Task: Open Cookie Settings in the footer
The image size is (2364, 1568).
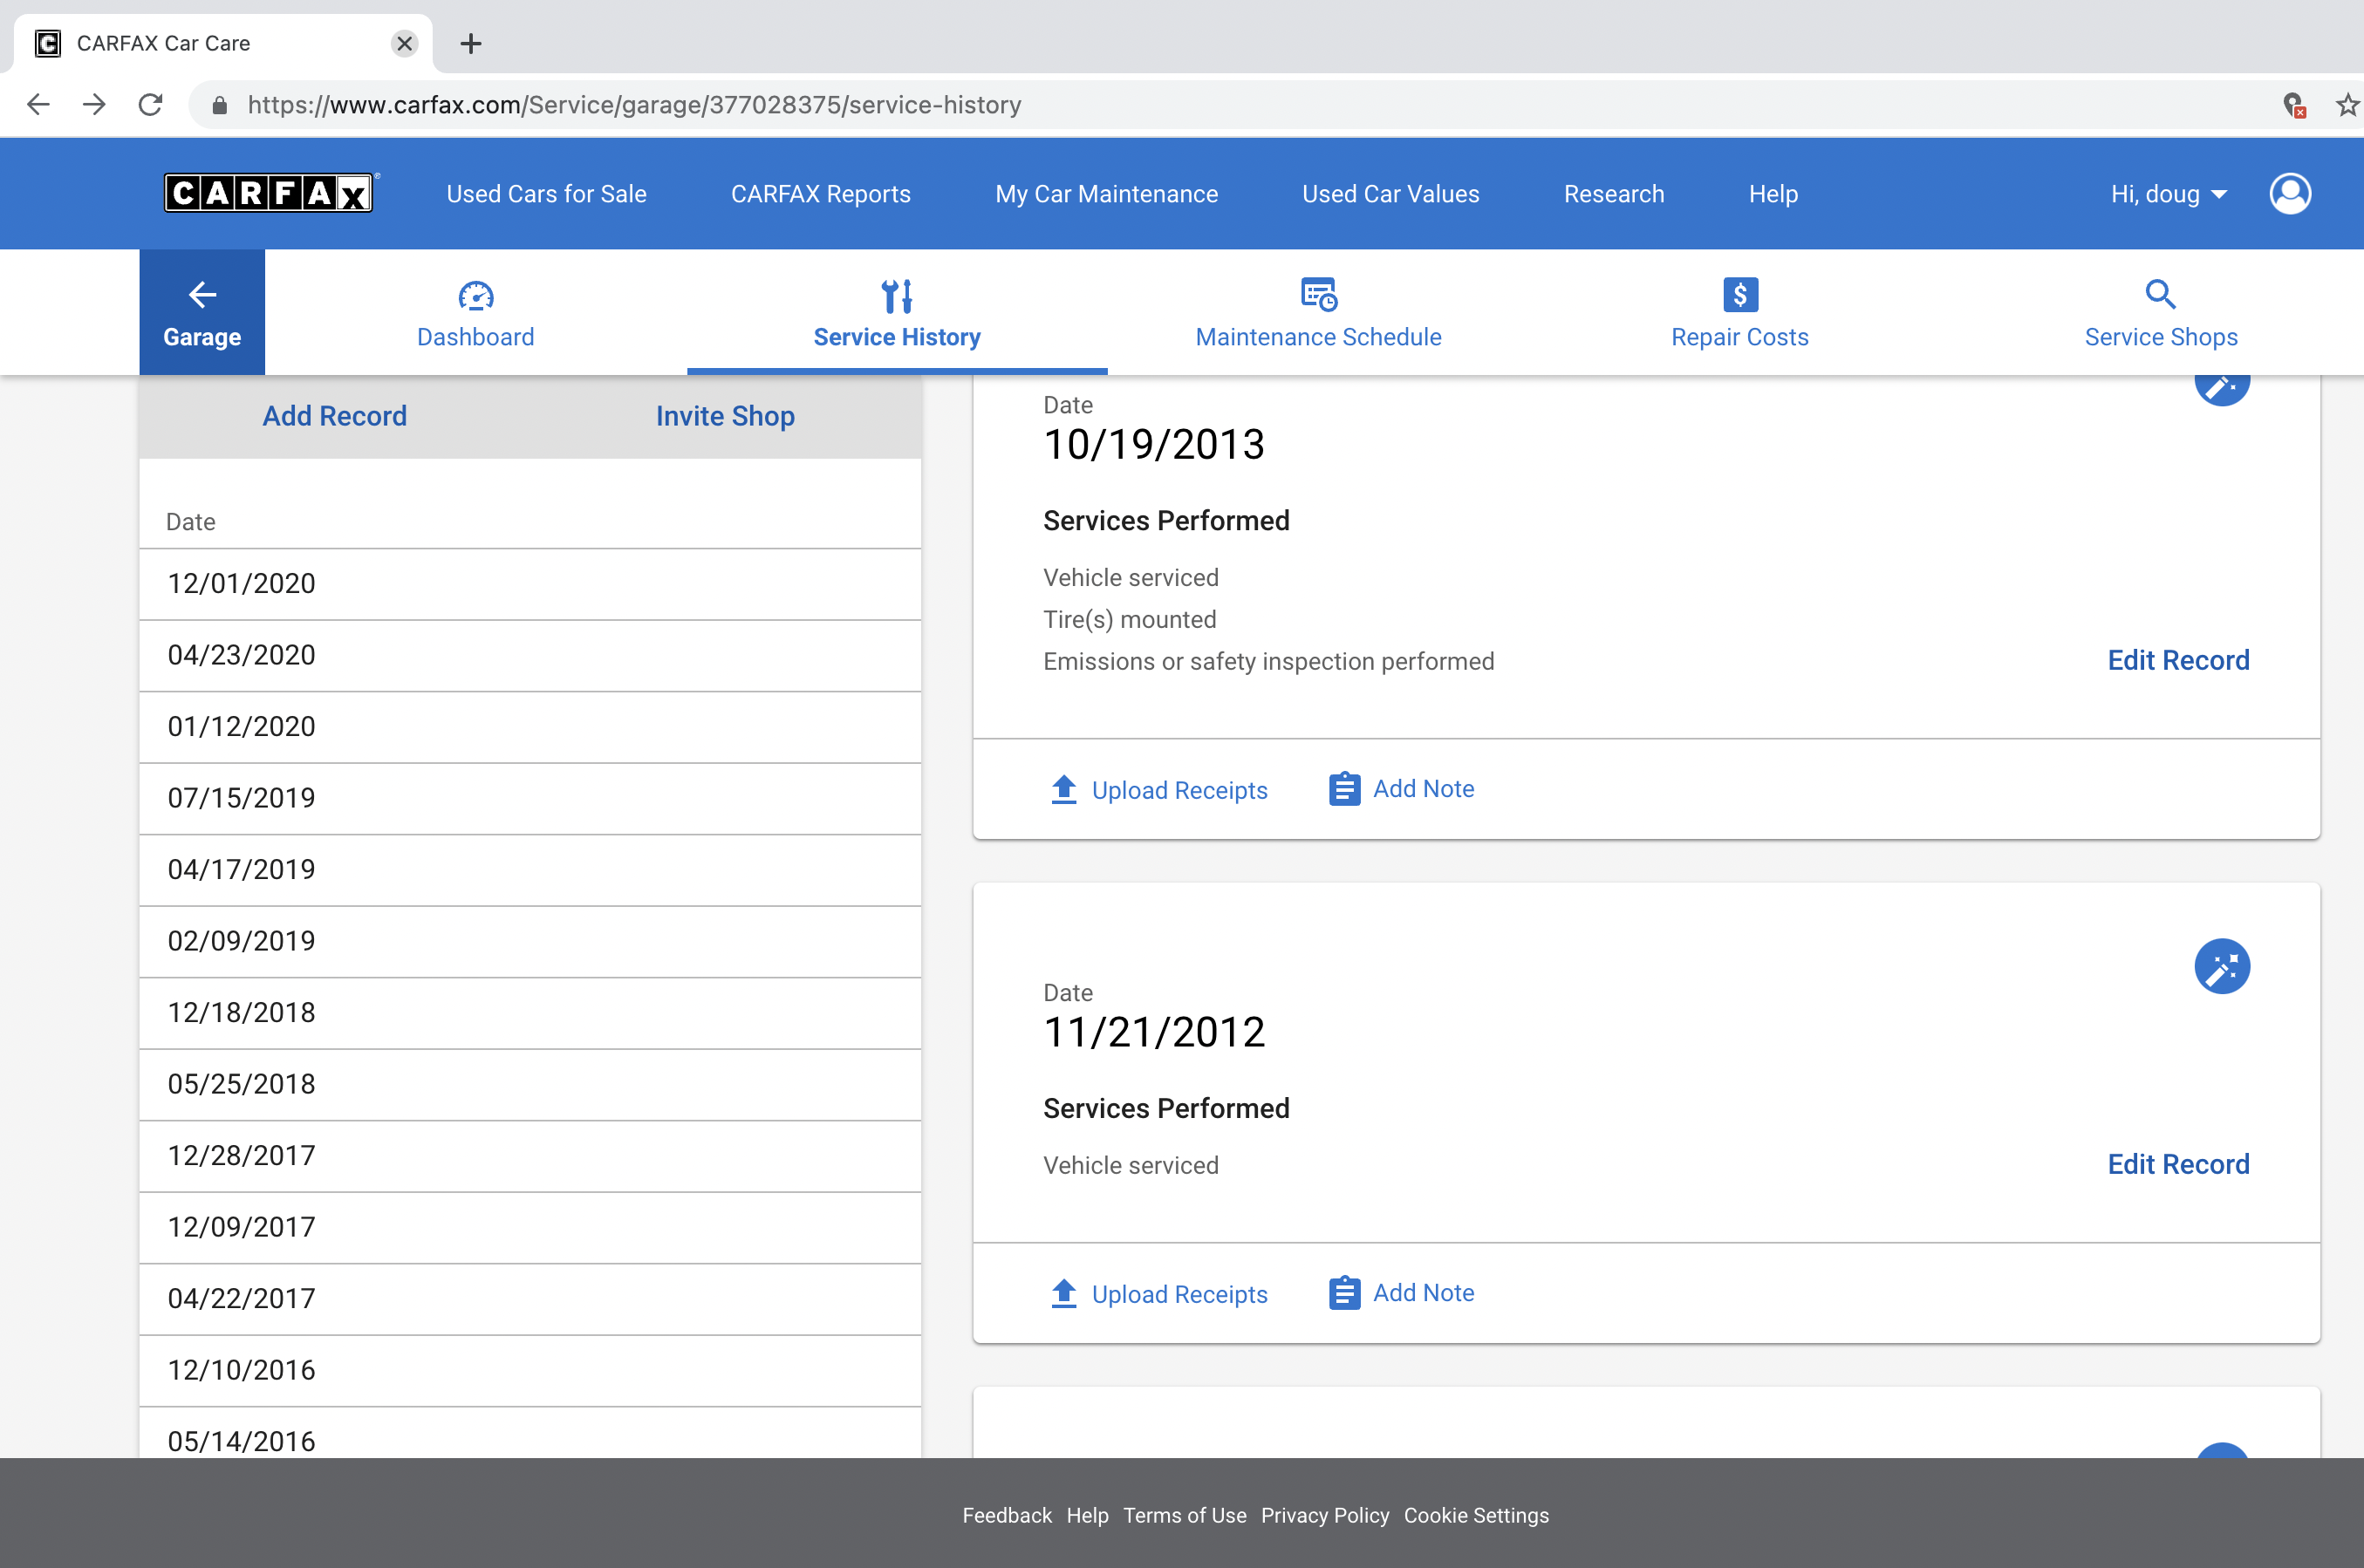Action: 1476,1515
